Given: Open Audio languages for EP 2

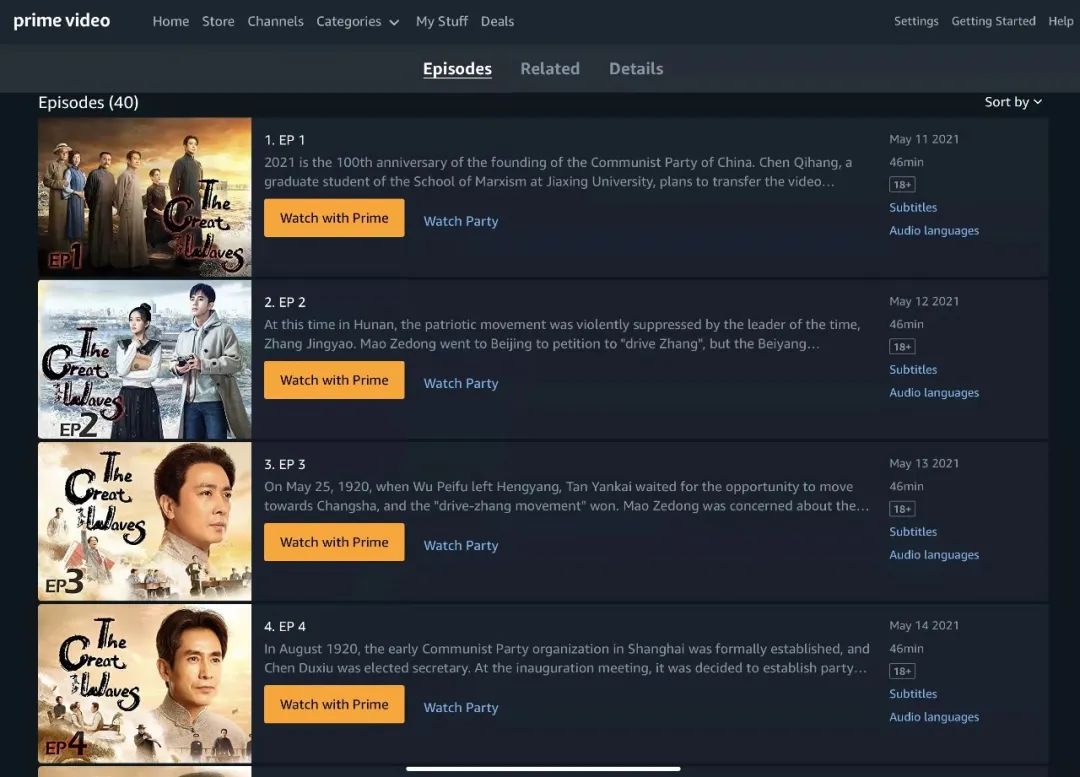Looking at the screenshot, I should click(934, 393).
